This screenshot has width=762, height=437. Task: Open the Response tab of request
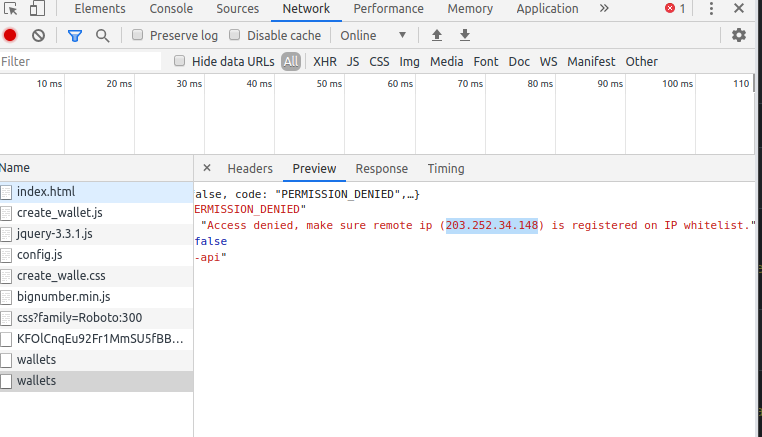click(381, 169)
